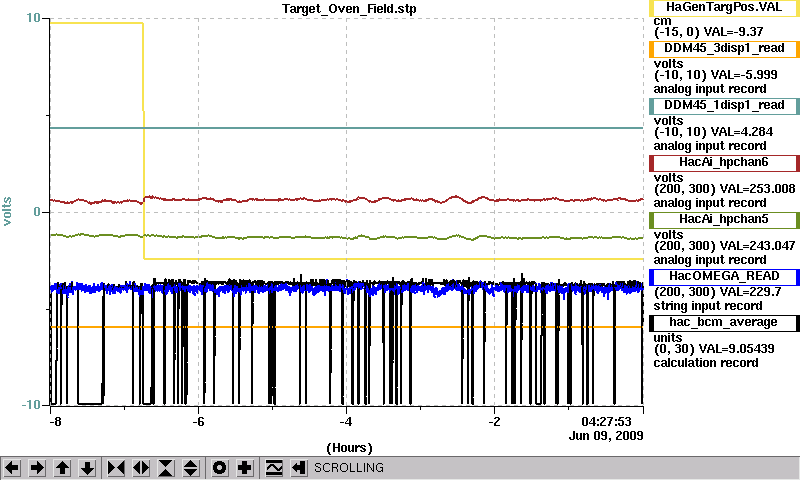Click the VAL=229.7 readout

tap(749, 292)
